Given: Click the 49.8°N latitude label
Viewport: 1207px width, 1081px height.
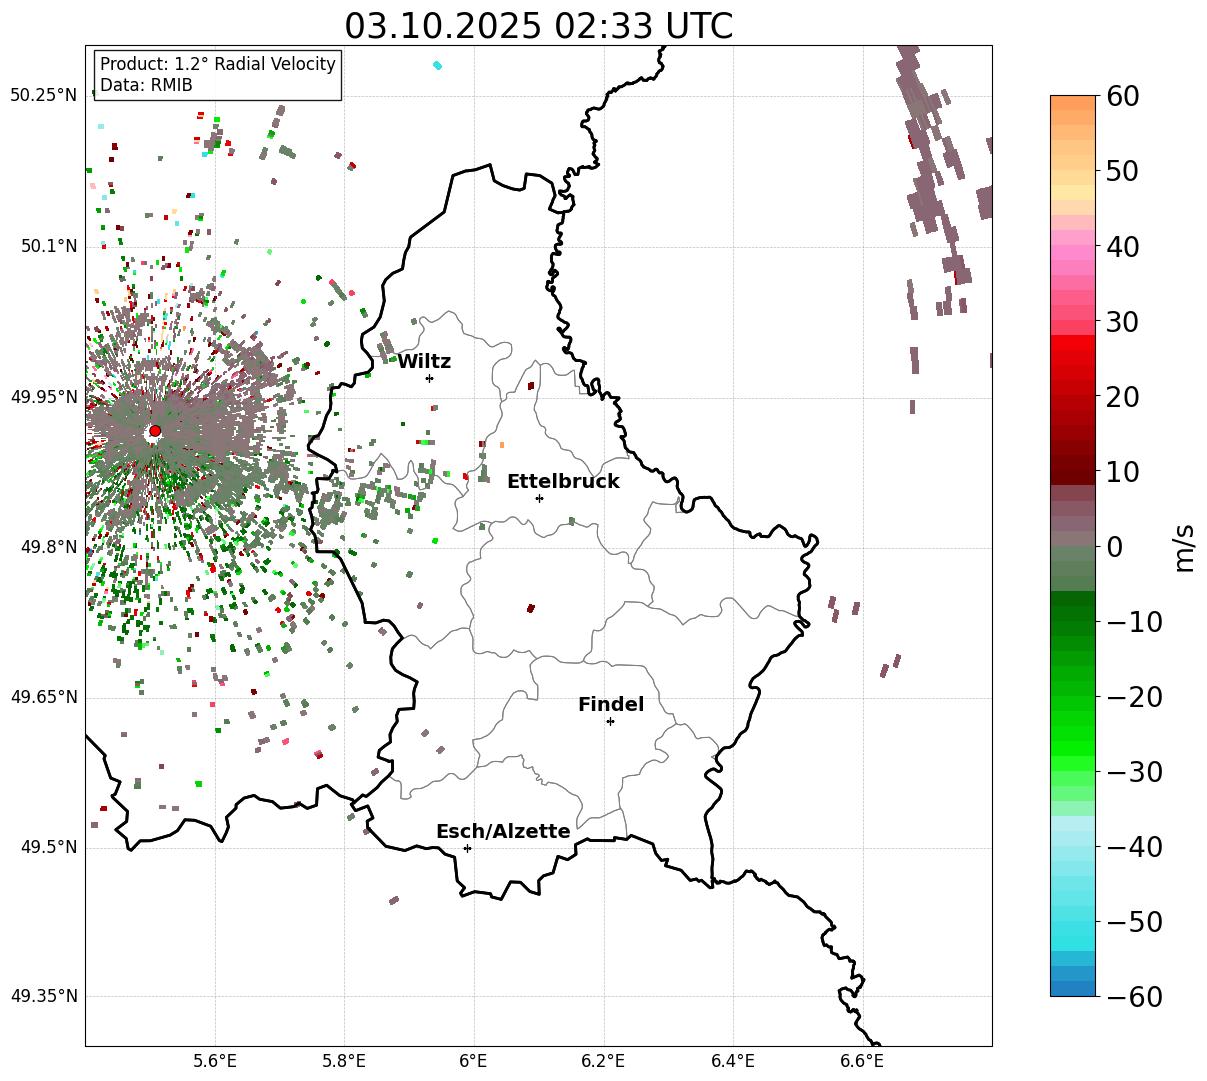Looking at the screenshot, I should (x=47, y=547).
